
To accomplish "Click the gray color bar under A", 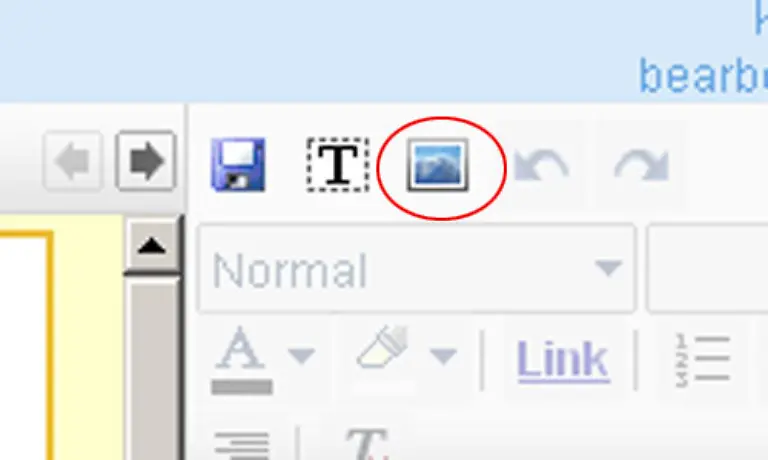I will pyautogui.click(x=242, y=387).
